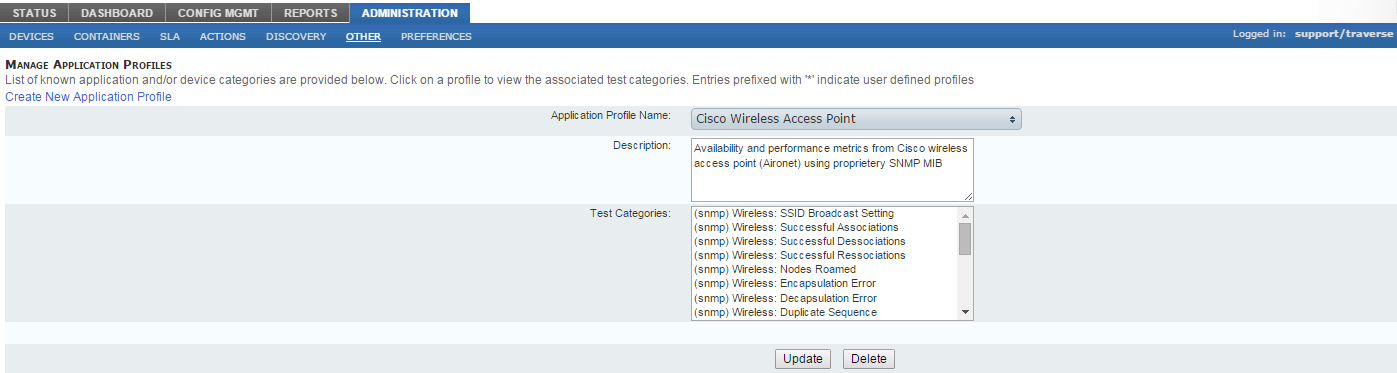1397x373 pixels.
Task: Open PREFERENCES in the submenu bar
Action: pyautogui.click(x=436, y=36)
